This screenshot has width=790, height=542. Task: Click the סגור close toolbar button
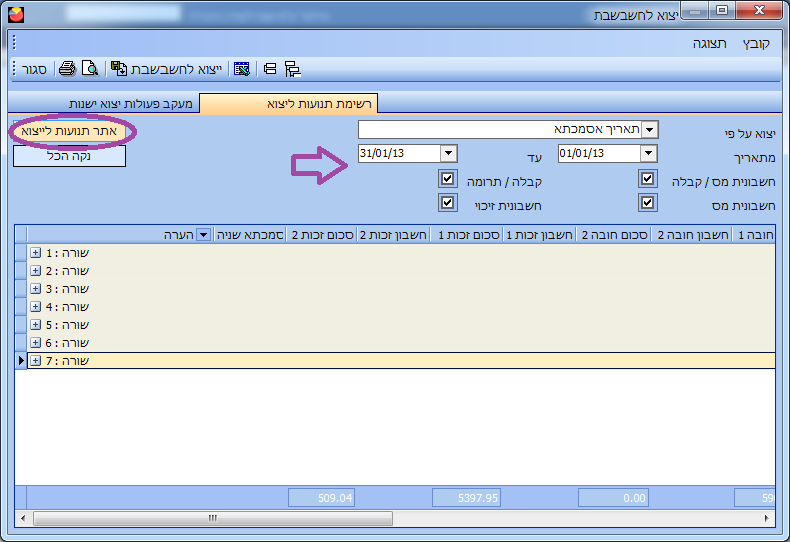[x=35, y=69]
